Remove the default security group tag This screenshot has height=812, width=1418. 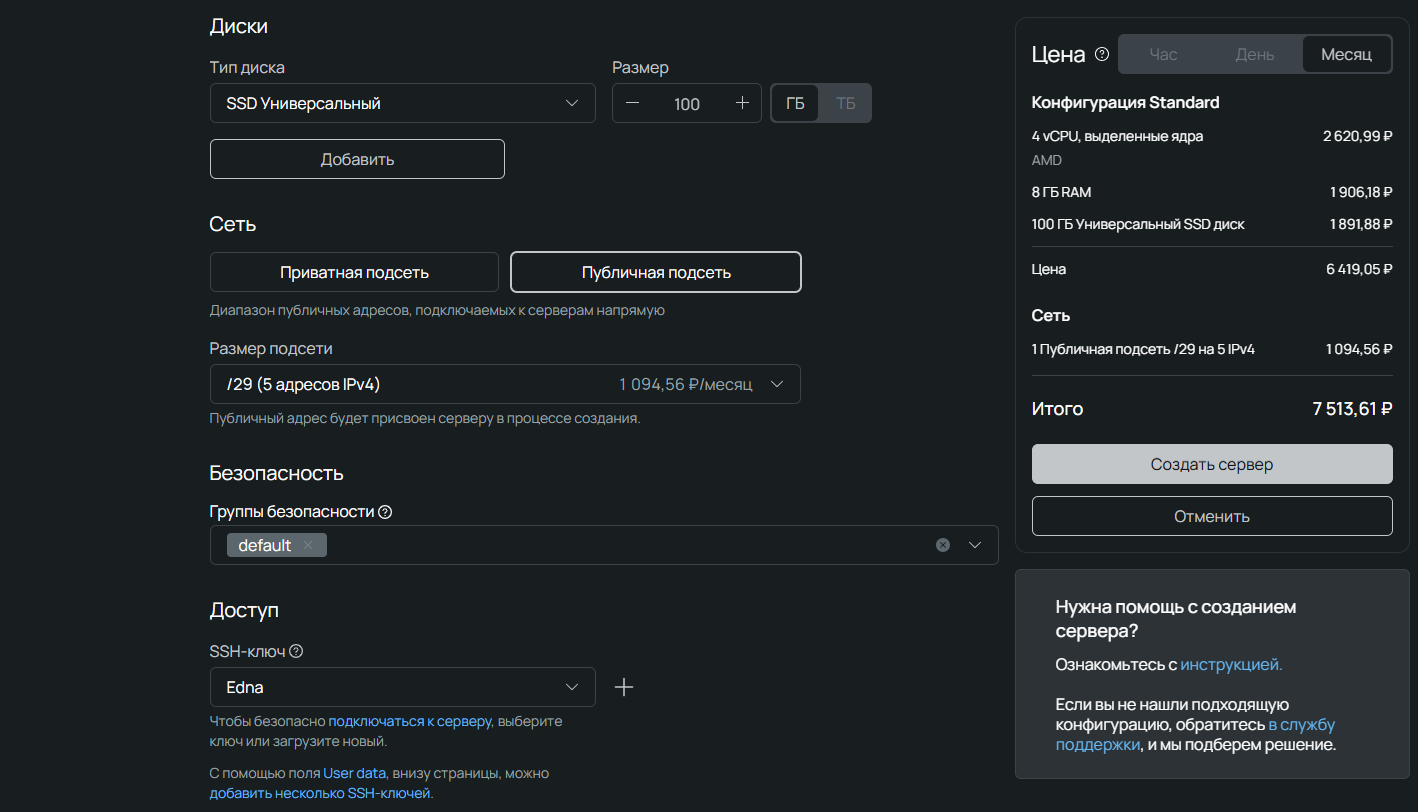coord(308,545)
